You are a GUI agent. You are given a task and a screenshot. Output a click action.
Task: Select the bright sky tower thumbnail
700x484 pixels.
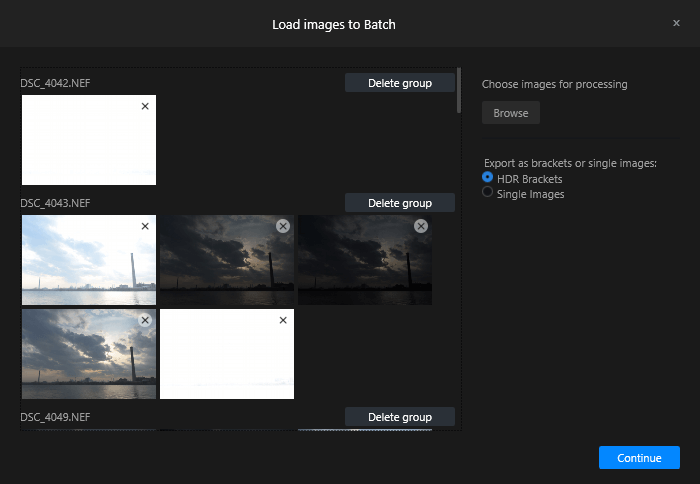click(89, 260)
